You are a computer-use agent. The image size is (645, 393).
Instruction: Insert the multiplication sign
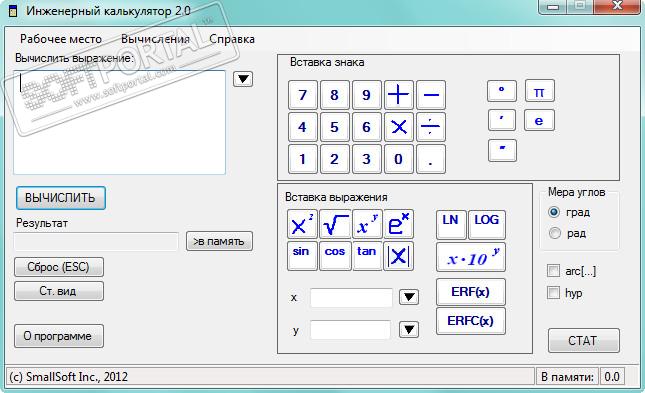[x=399, y=127]
